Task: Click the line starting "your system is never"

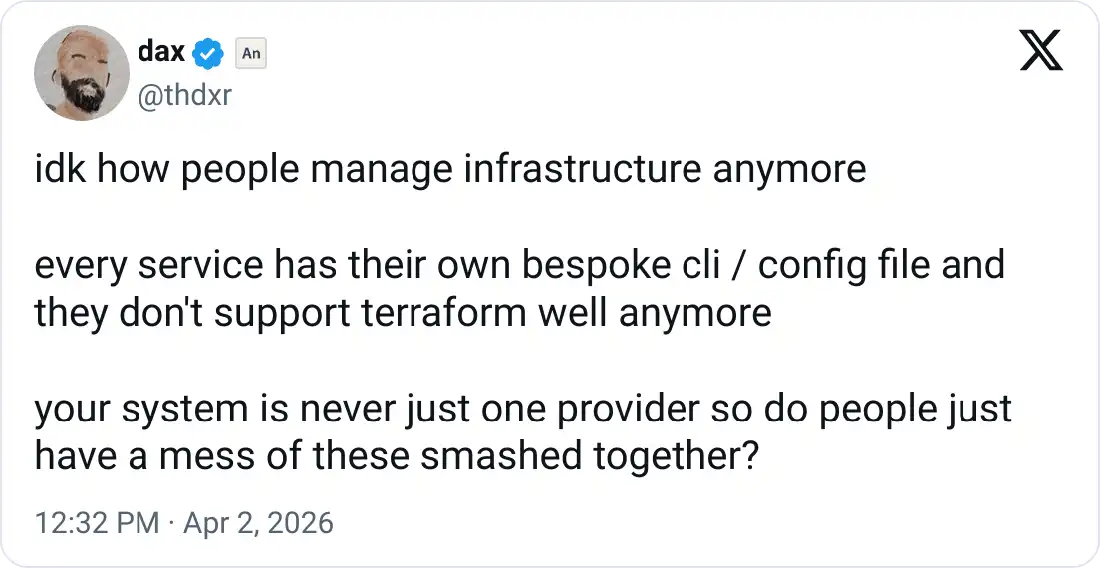Action: click(523, 409)
